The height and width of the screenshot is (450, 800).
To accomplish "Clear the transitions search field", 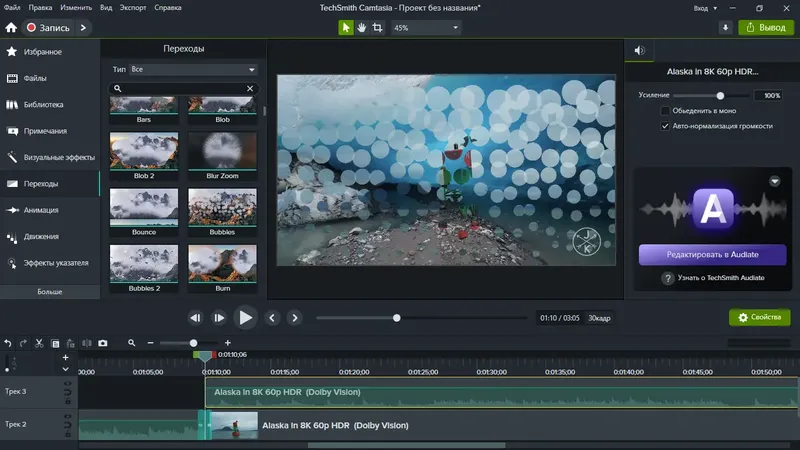I will (x=250, y=88).
